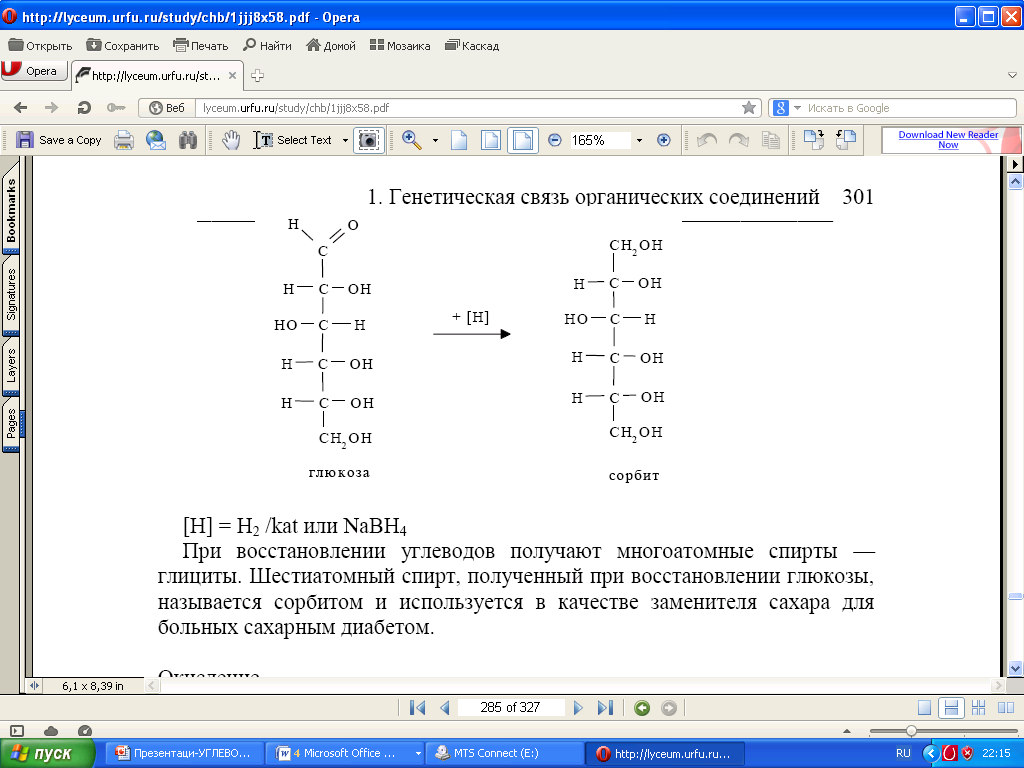The image size is (1024, 768).
Task: Follow the Download New Reader Now link
Action: [x=948, y=140]
